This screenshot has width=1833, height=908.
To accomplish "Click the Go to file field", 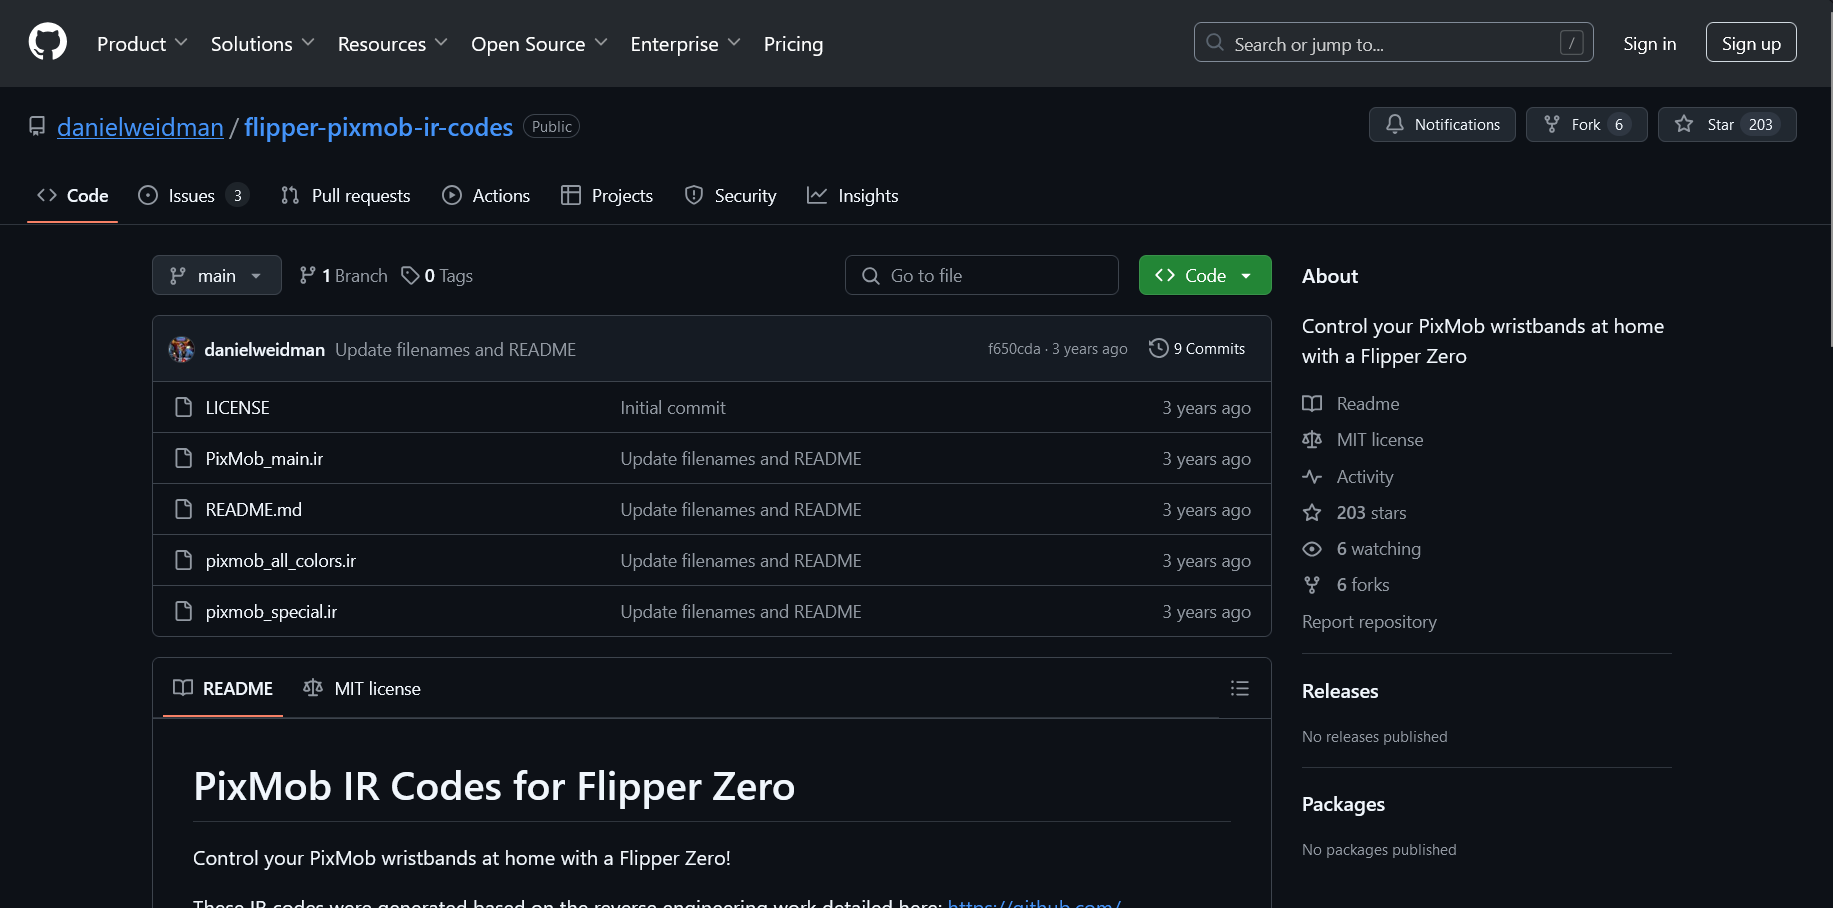I will (981, 275).
